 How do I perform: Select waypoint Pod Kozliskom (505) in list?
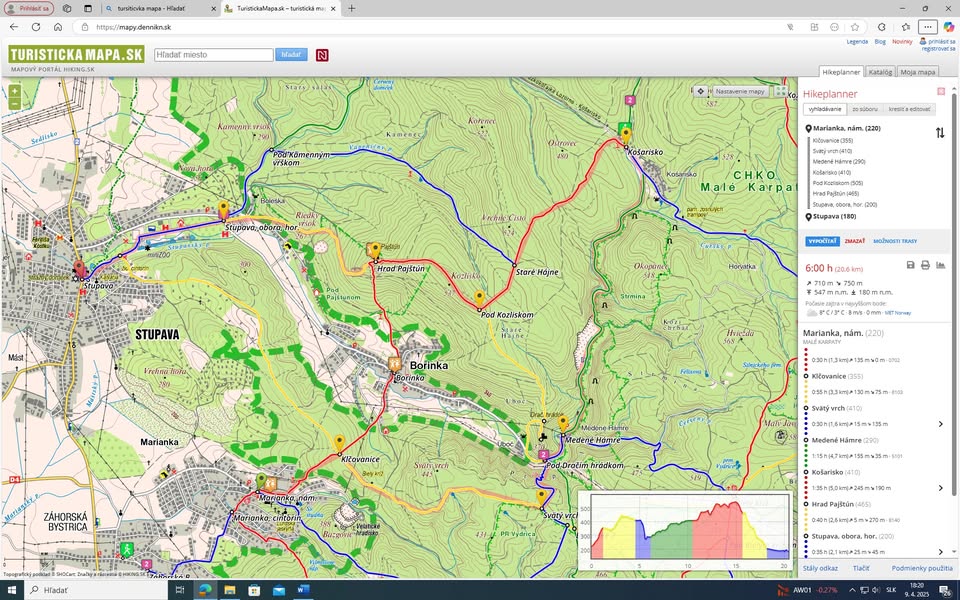click(838, 183)
